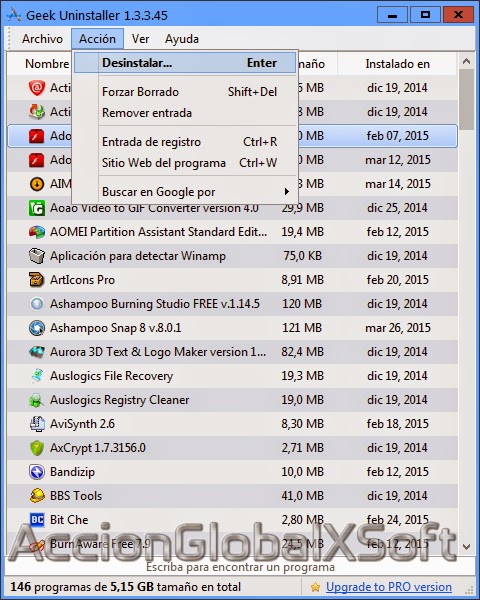Click the red Adobe icon dated feb 07
This screenshot has height=600, width=480.
[x=37, y=136]
